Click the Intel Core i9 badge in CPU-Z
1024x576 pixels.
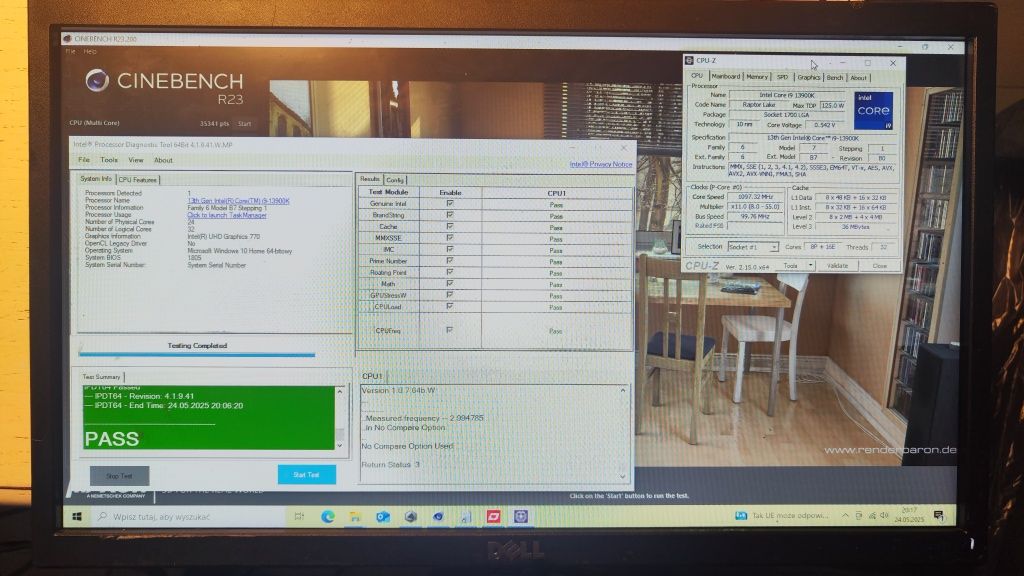pos(873,110)
